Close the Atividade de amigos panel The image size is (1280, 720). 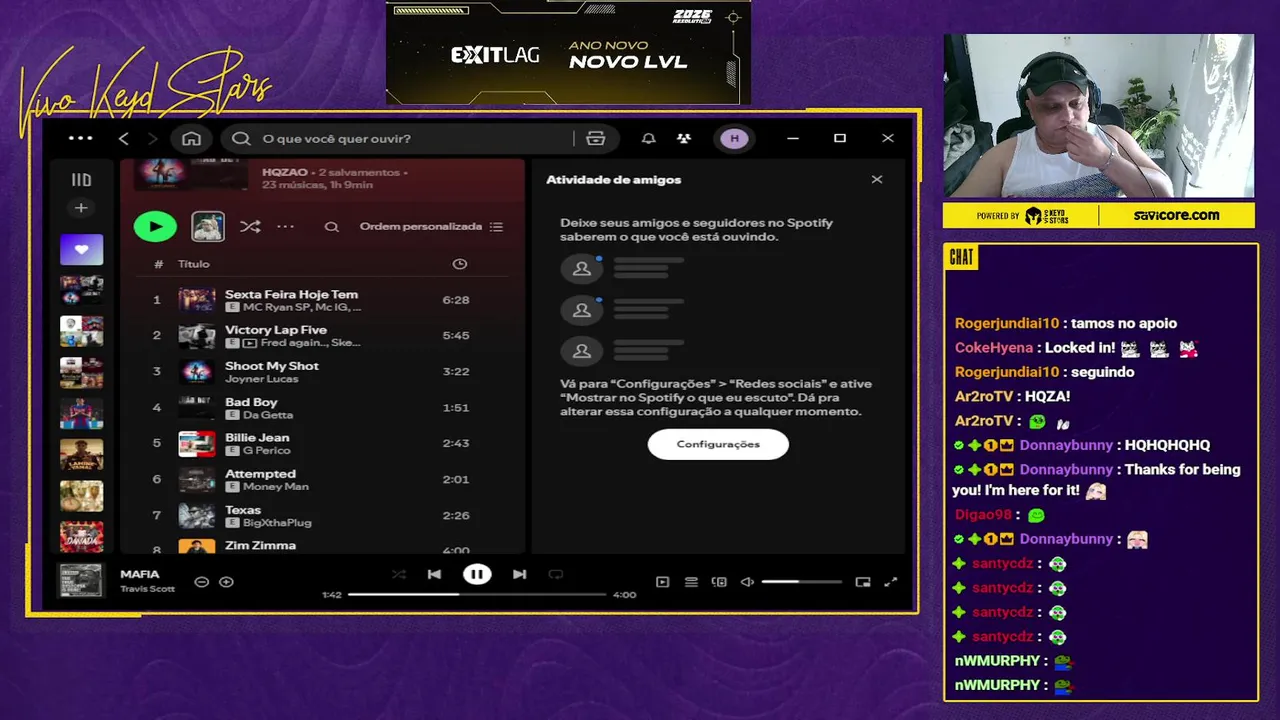877,180
